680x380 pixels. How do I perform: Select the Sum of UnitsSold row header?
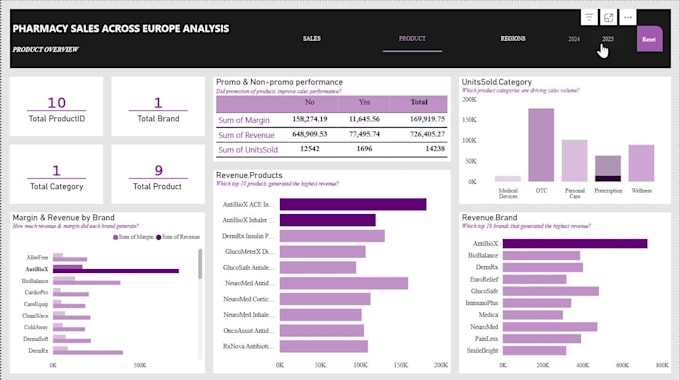pos(248,150)
